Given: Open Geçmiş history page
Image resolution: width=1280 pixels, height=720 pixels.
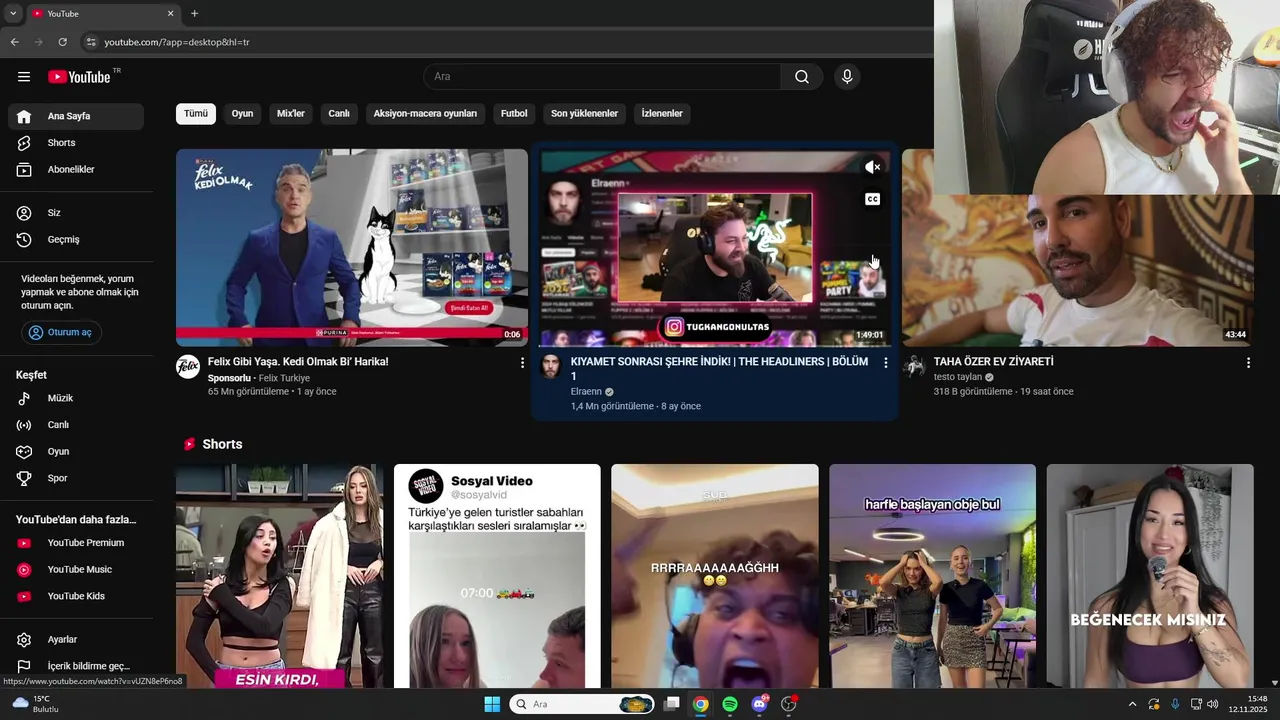Looking at the screenshot, I should 76,240.
